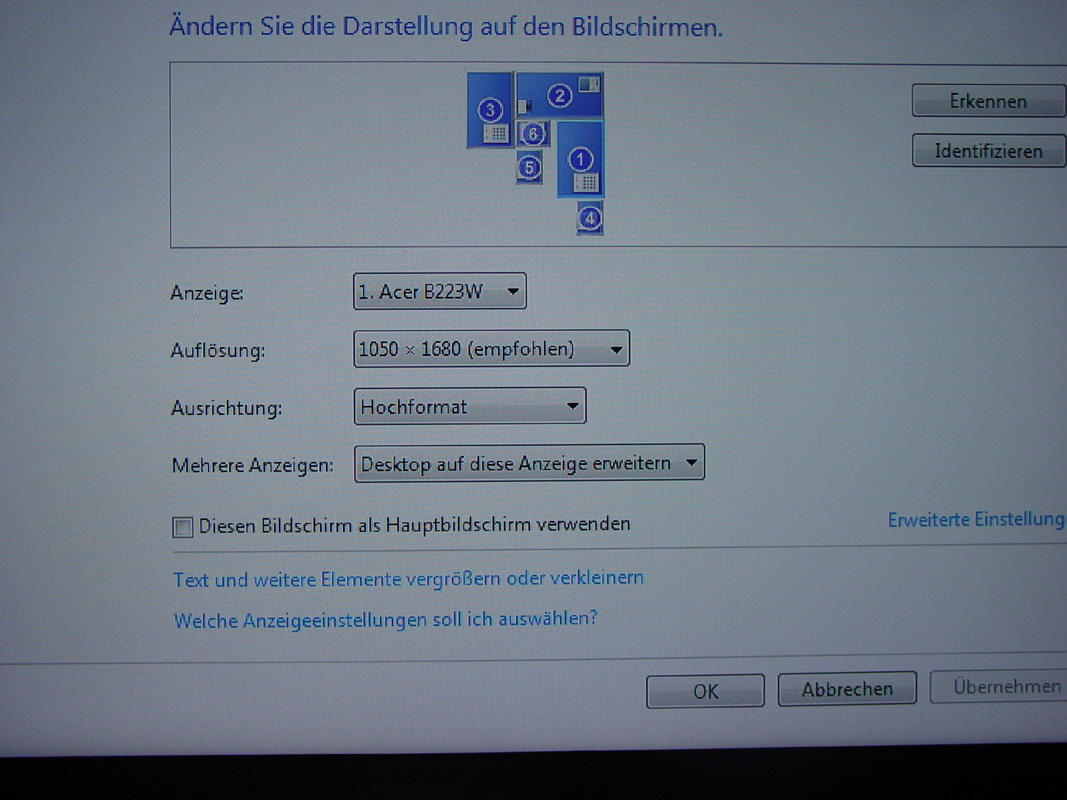Enable 'Diesen Bildschirm als Hauptbildschirm verwenden' checkbox
The image size is (1067, 800).
[182, 526]
